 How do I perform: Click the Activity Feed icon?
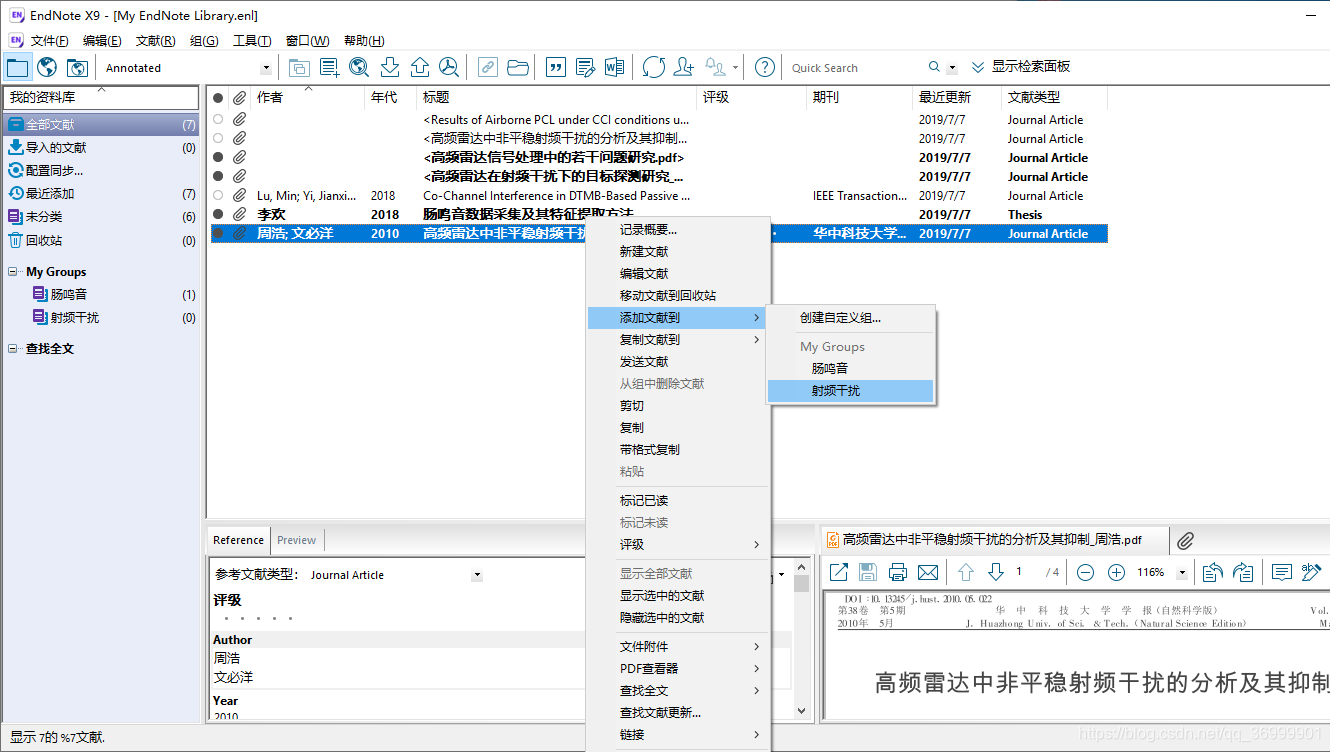tap(716, 67)
